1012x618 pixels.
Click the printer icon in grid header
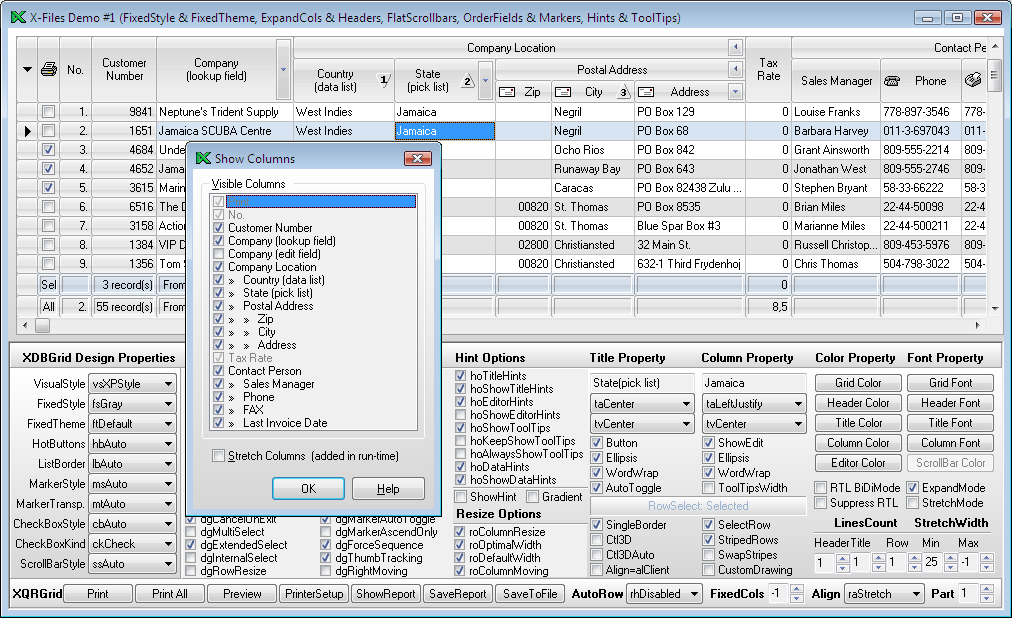point(48,70)
